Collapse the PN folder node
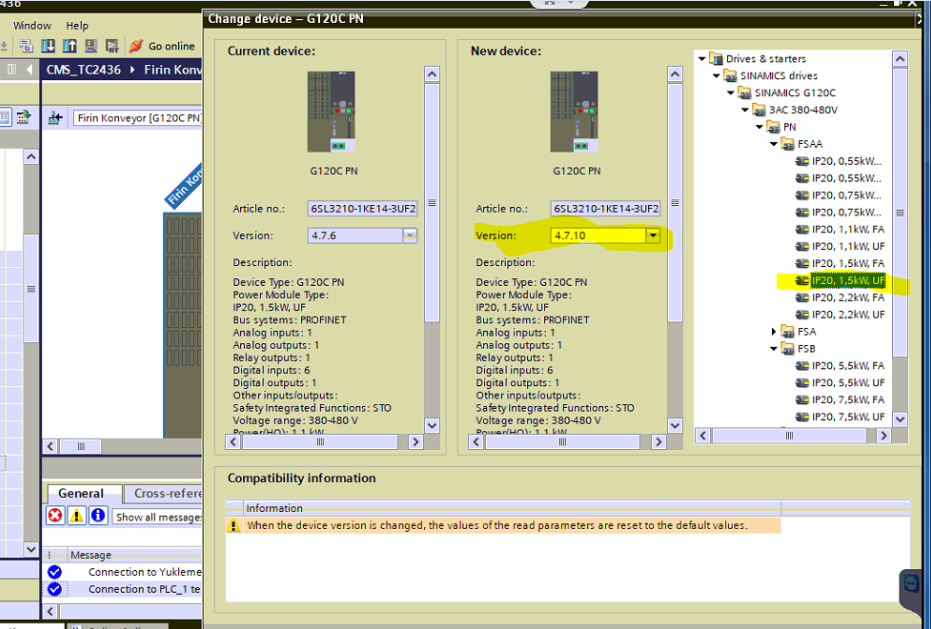Screen dimensions: 931x629 point(759,127)
